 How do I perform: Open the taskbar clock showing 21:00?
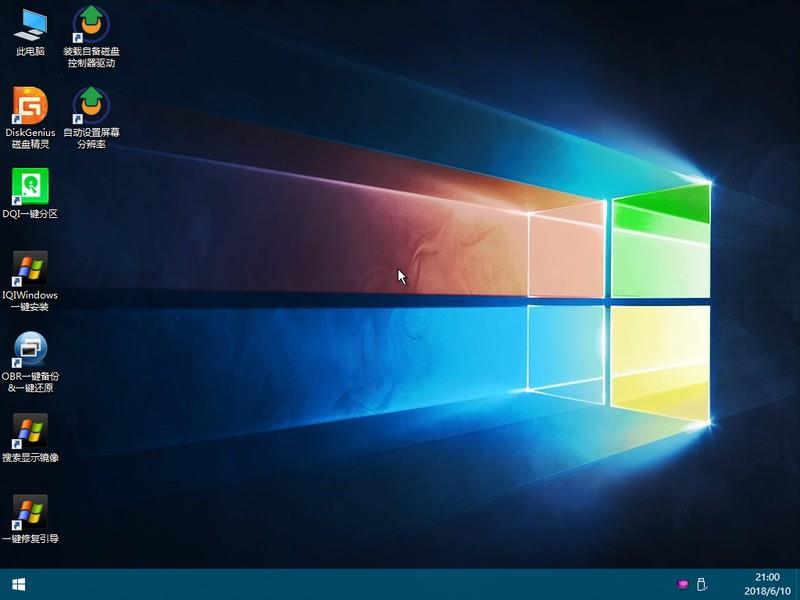(766, 577)
